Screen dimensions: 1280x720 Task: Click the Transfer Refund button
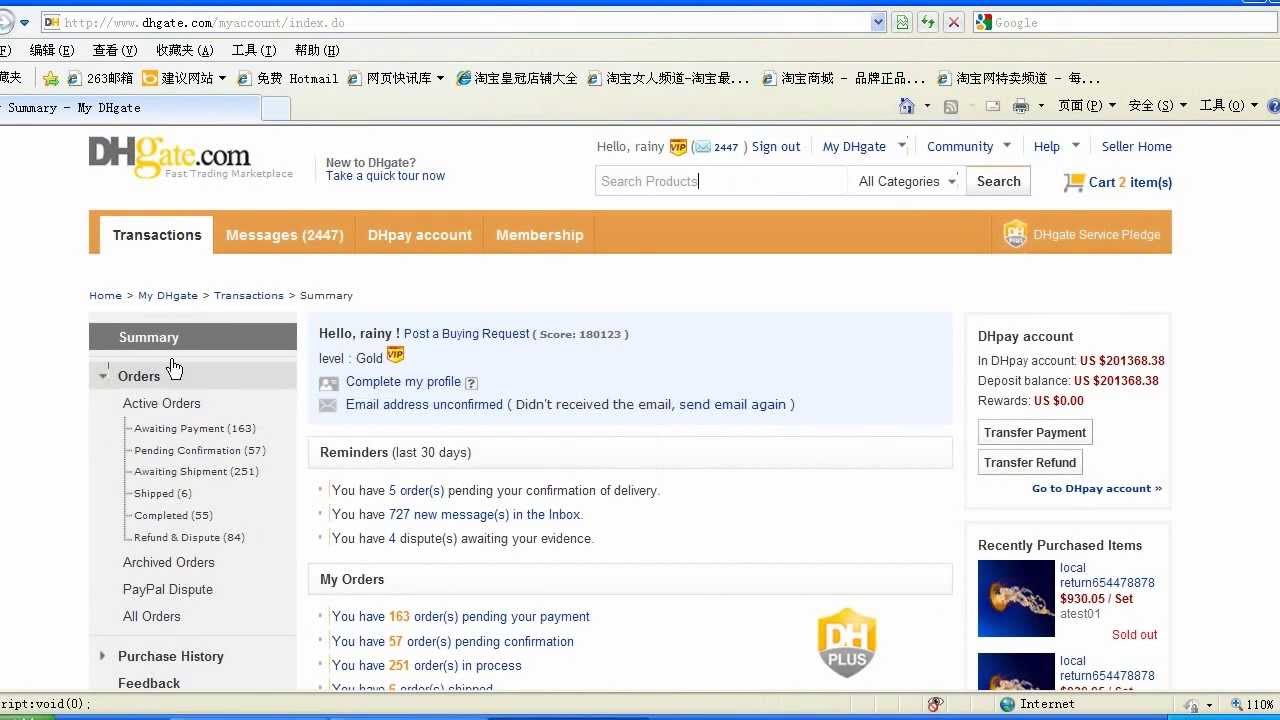[x=1030, y=462]
